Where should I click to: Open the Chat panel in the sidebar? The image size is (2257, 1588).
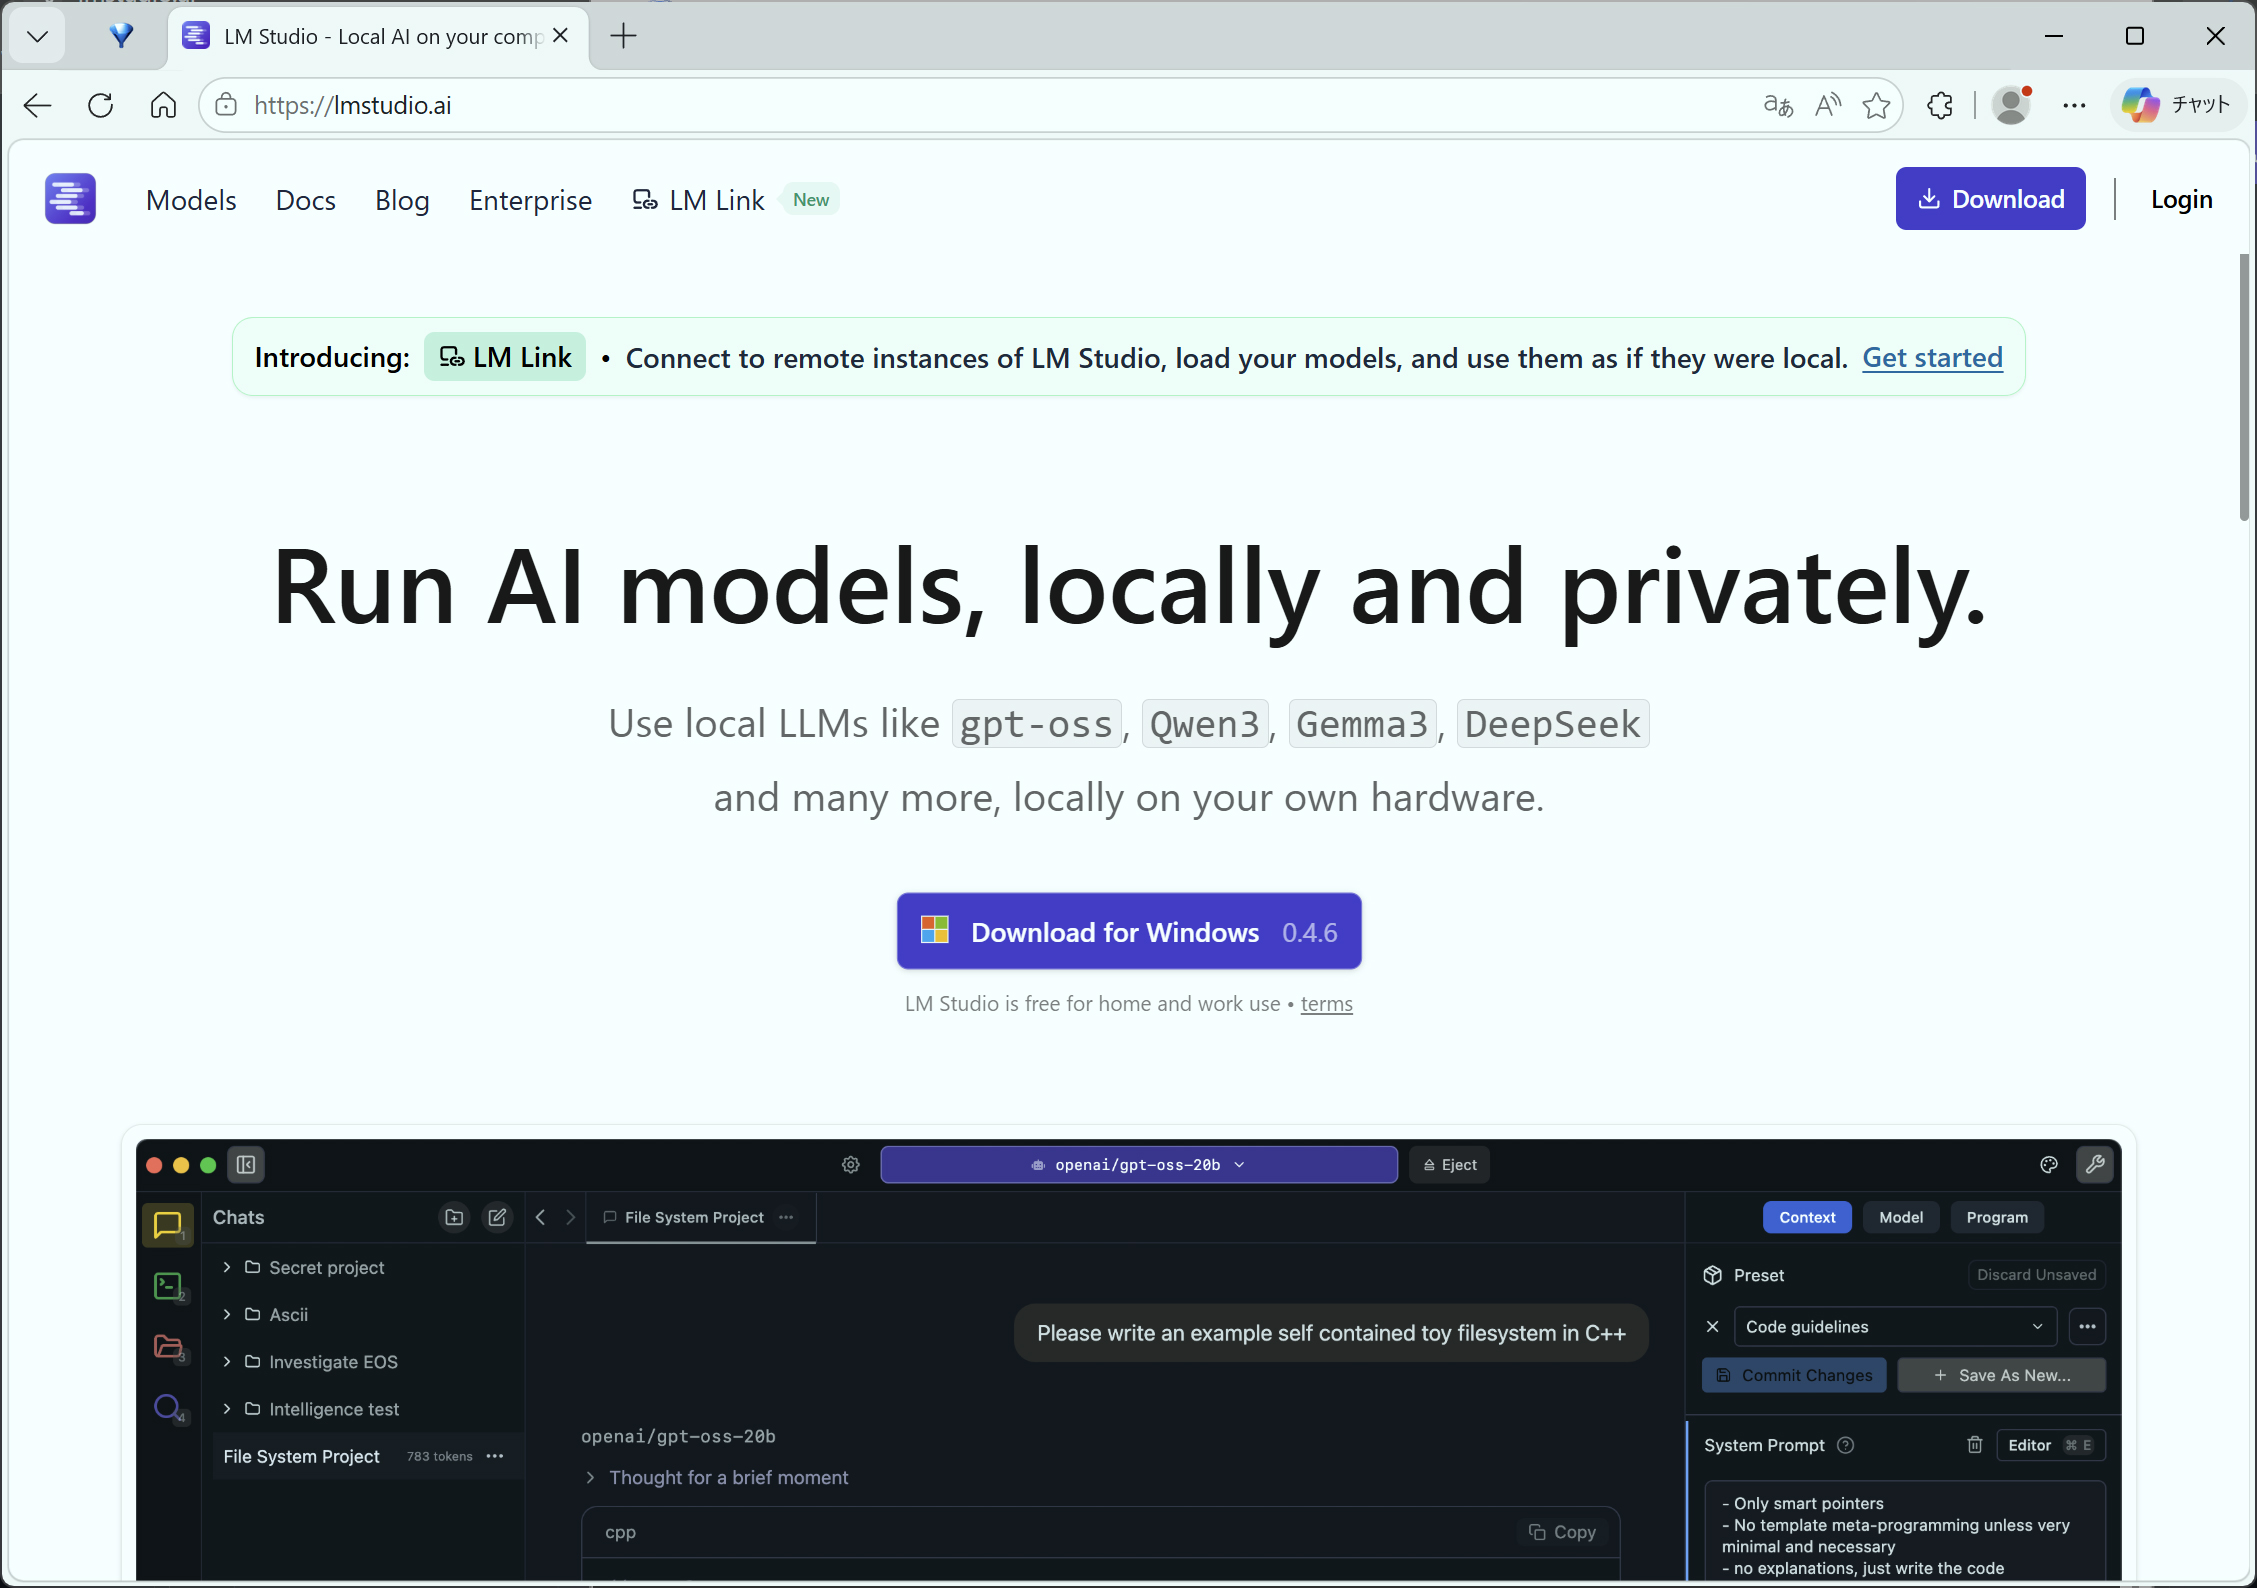(x=168, y=1226)
